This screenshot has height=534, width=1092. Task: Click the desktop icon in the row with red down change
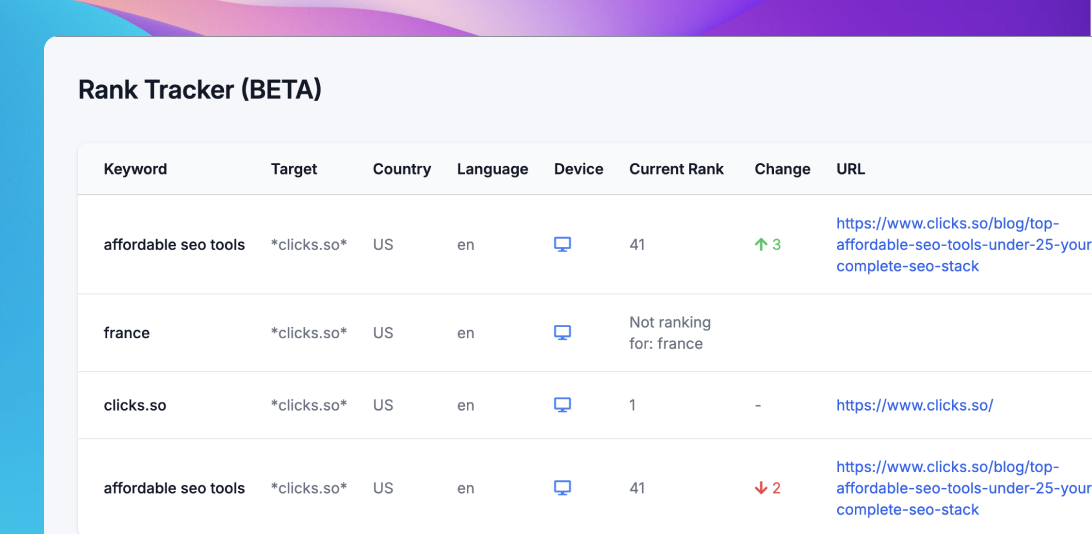pyautogui.click(x=562, y=488)
